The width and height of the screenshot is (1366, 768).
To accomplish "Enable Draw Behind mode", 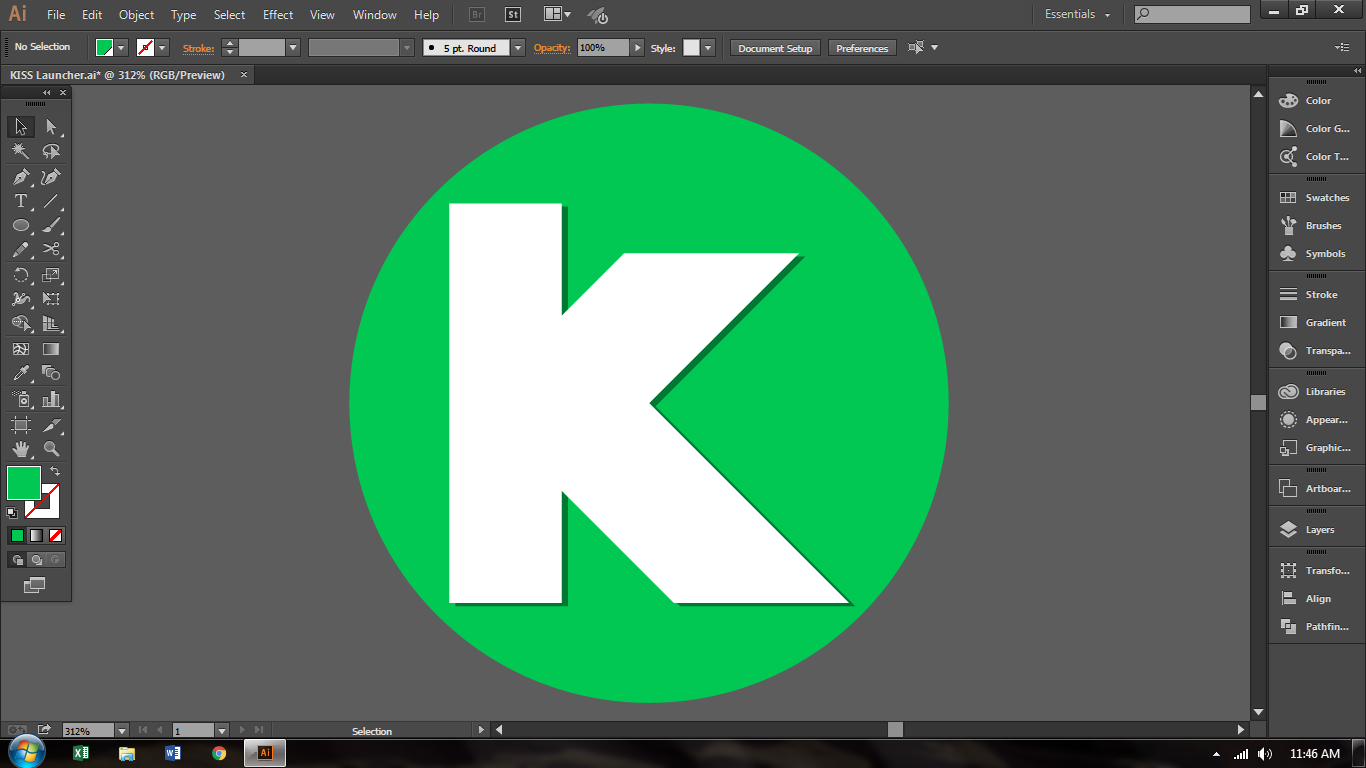I will tap(35, 560).
